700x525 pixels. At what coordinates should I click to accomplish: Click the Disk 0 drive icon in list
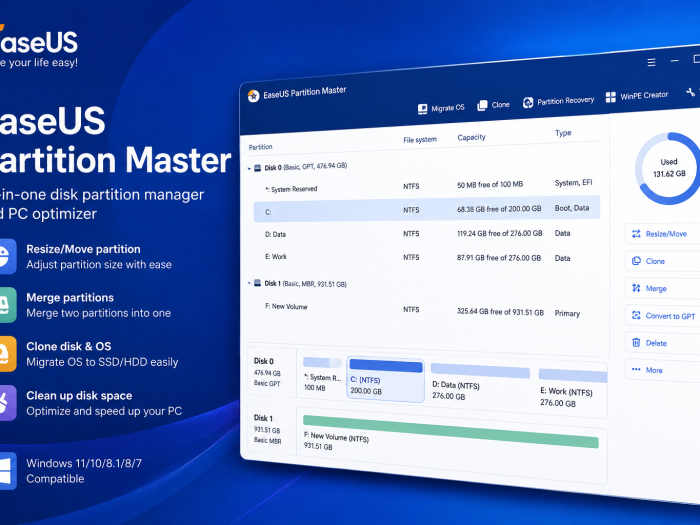pos(258,168)
